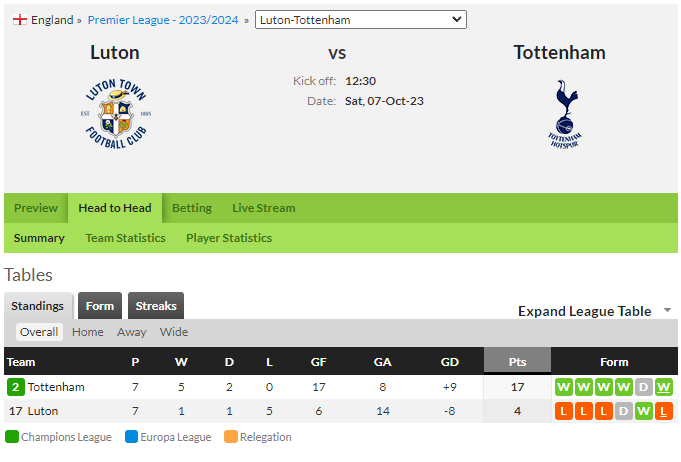
Task: Click the Streaks table button
Action: (x=156, y=306)
